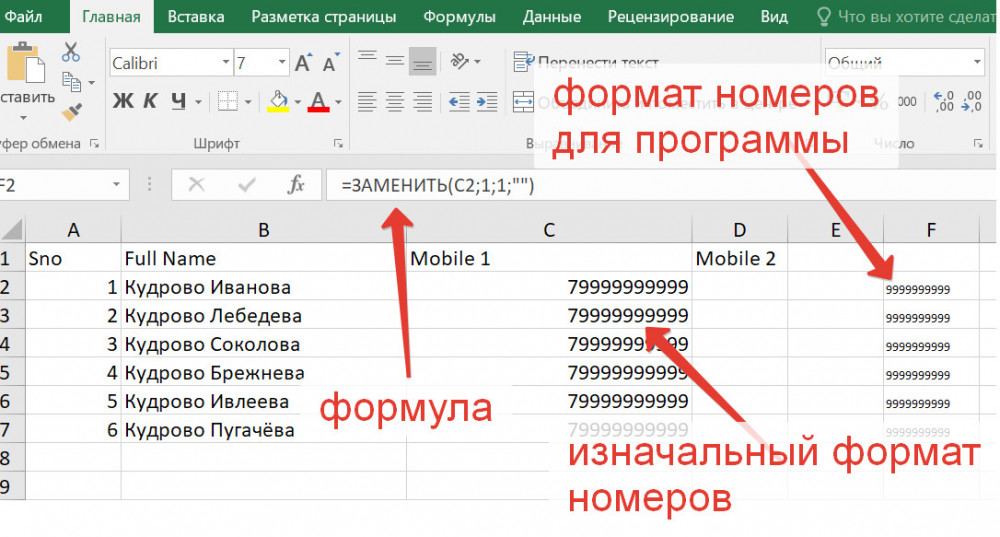The image size is (1000, 537).
Task: Cancel formula entry with X icon
Action: (196, 185)
